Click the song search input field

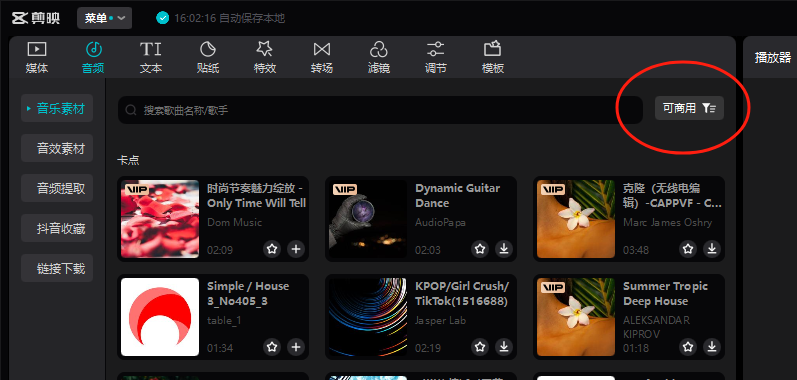[380, 110]
